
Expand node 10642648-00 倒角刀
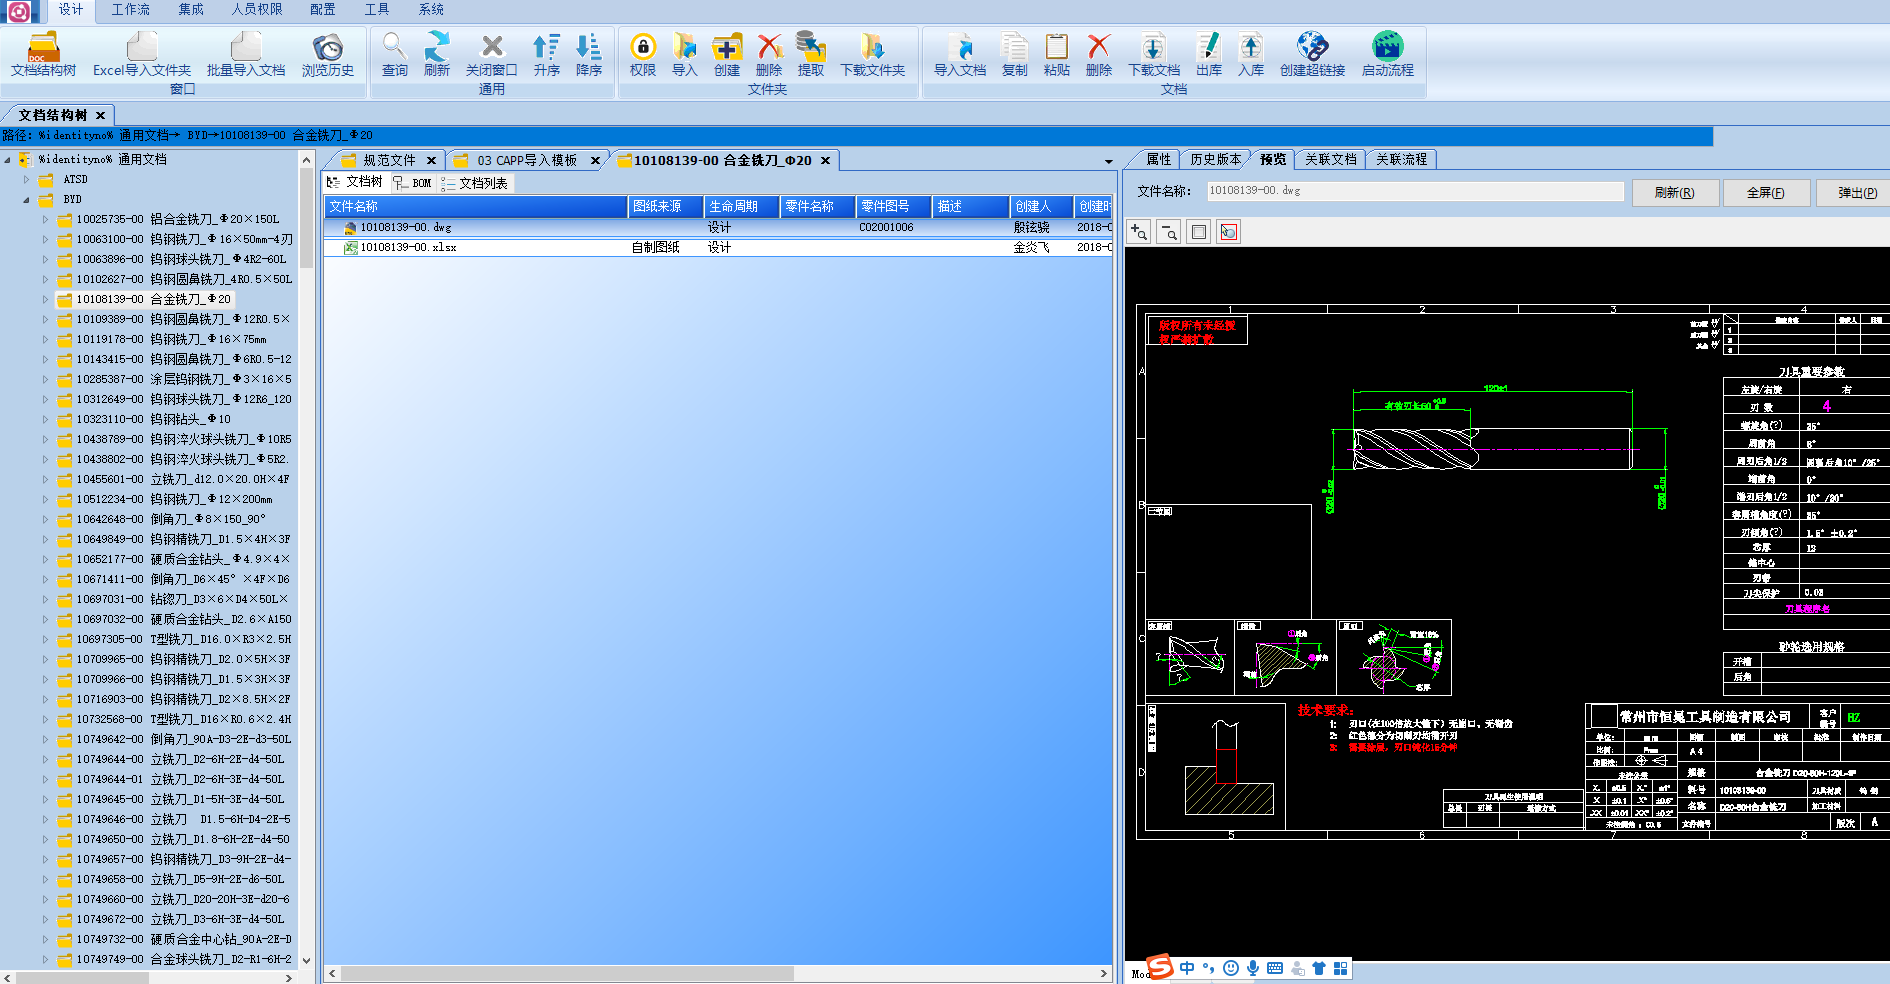[45, 519]
